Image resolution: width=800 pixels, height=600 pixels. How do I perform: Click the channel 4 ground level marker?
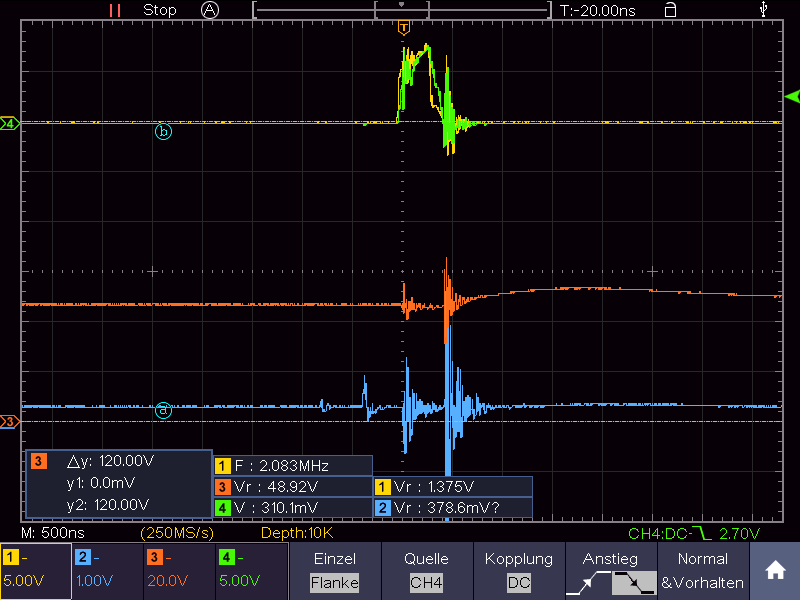10,123
